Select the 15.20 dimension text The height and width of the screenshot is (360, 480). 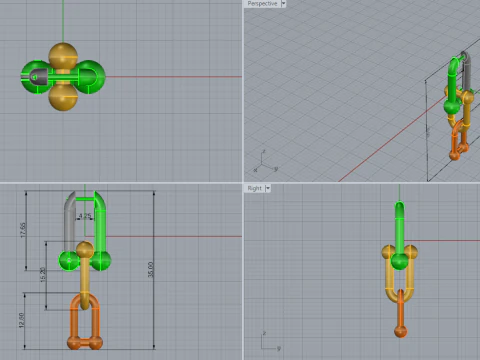(43, 274)
